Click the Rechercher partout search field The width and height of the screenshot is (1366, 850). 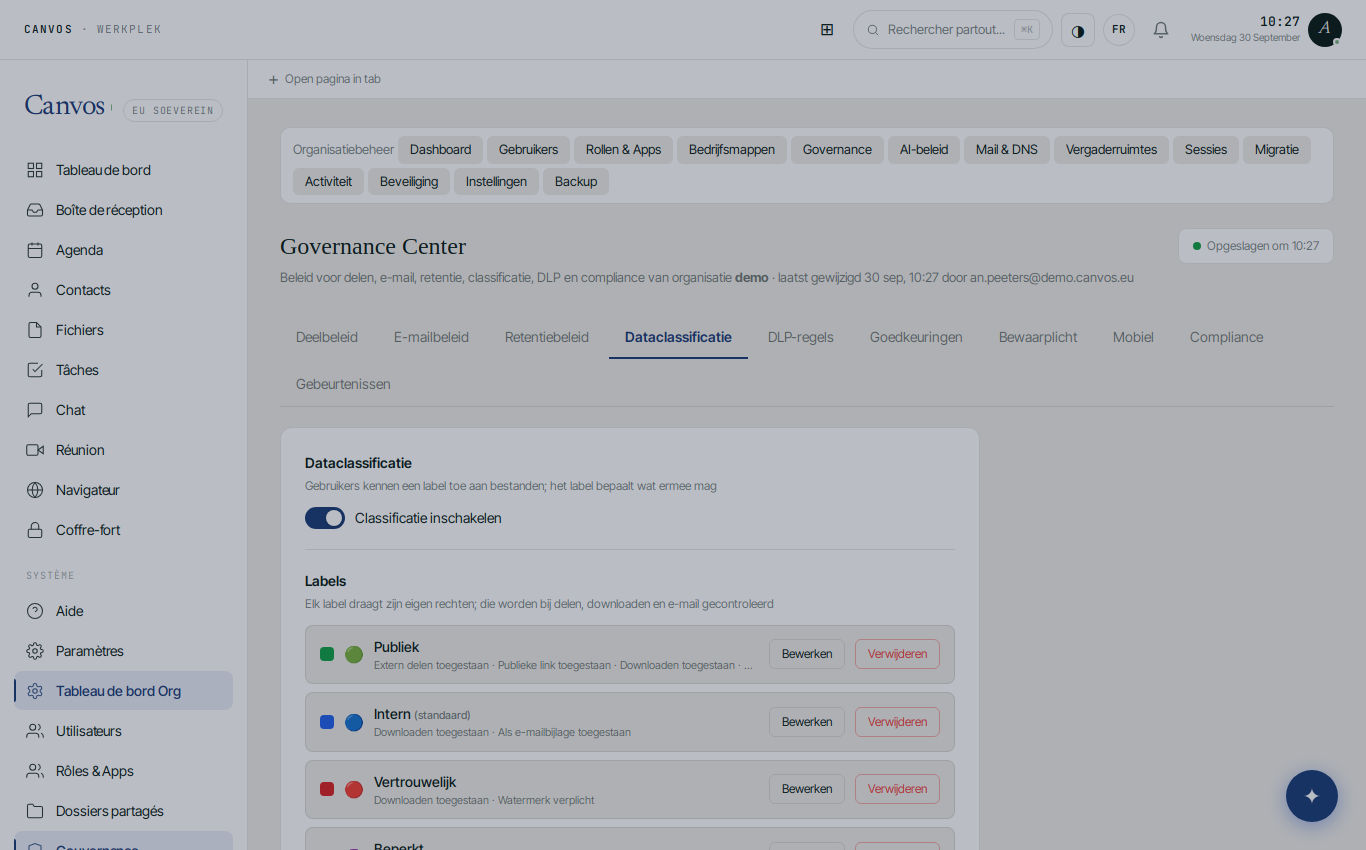[953, 30]
